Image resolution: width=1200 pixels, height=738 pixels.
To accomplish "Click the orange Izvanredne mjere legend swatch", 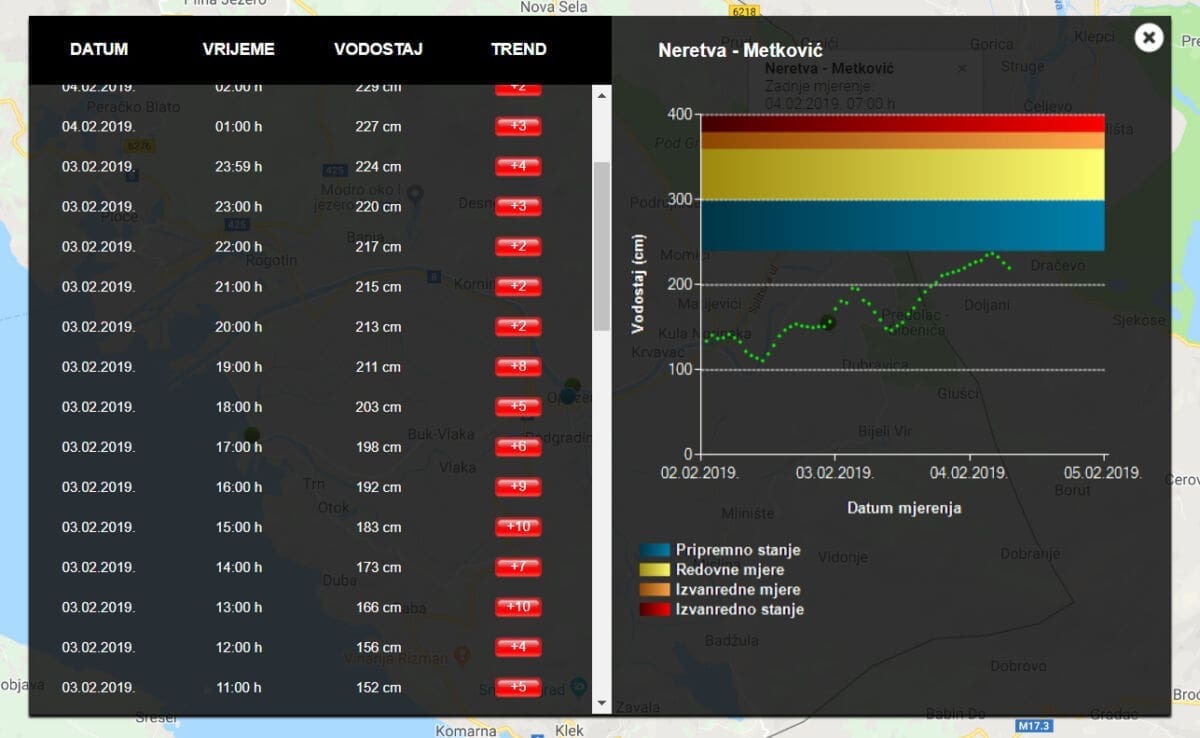I will [x=655, y=590].
